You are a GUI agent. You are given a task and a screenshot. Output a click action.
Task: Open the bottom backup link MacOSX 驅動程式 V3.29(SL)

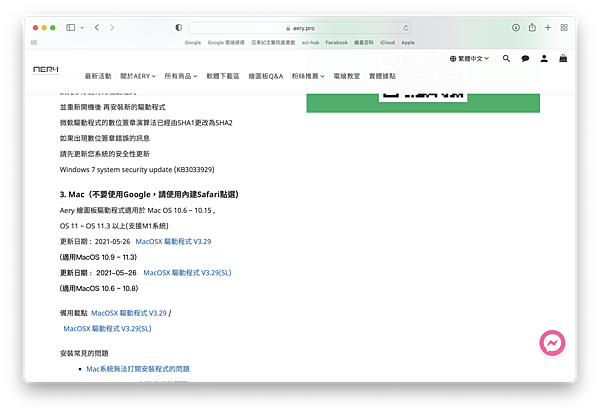107,329
